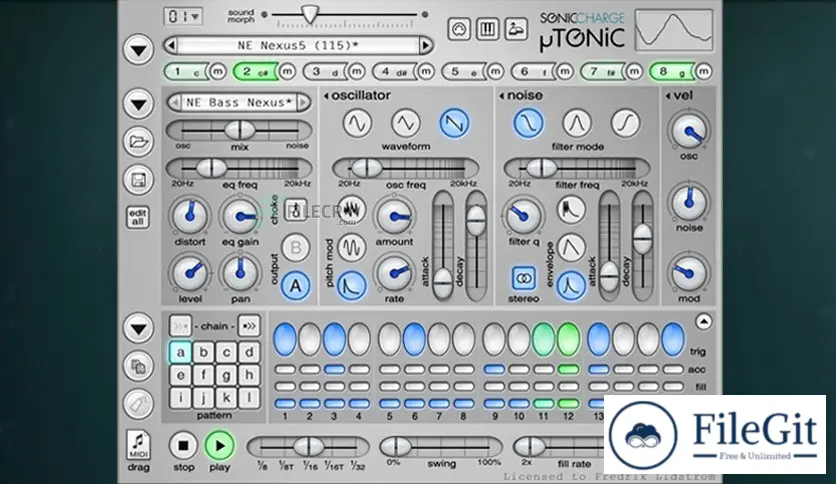Select pattern l
This screenshot has height=484, width=836.
[x=249, y=397]
